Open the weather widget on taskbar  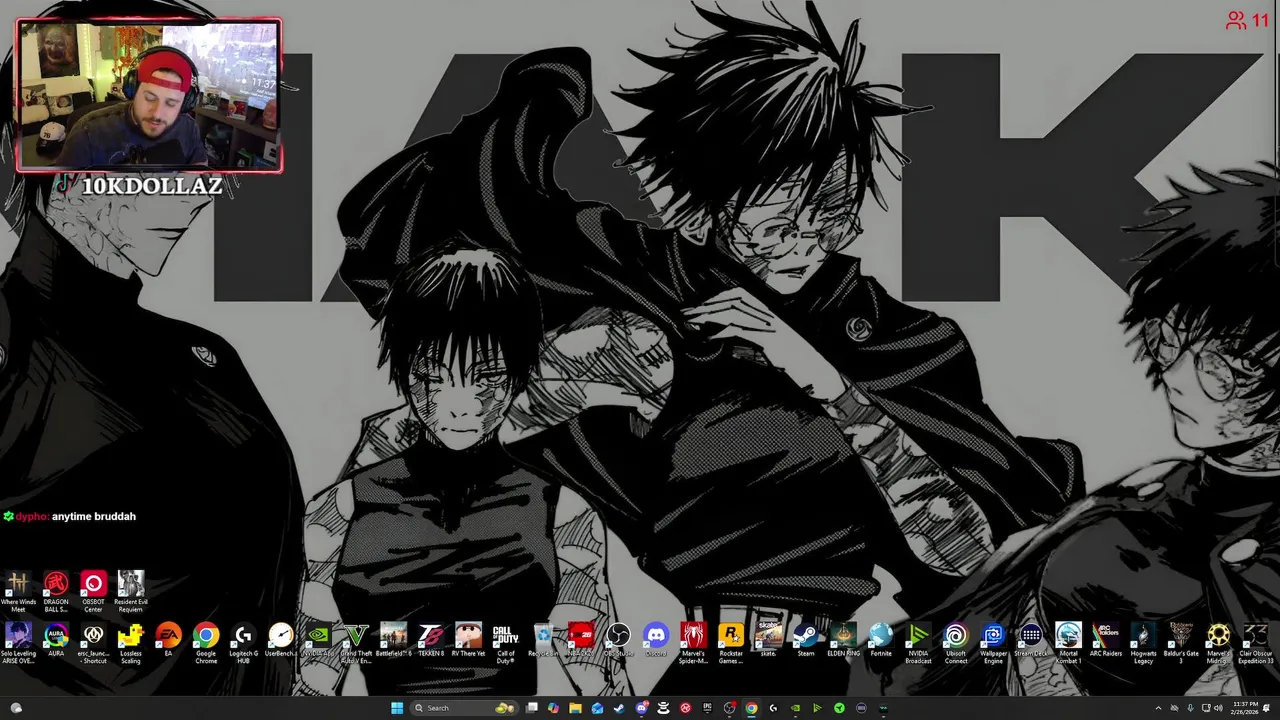(16, 708)
